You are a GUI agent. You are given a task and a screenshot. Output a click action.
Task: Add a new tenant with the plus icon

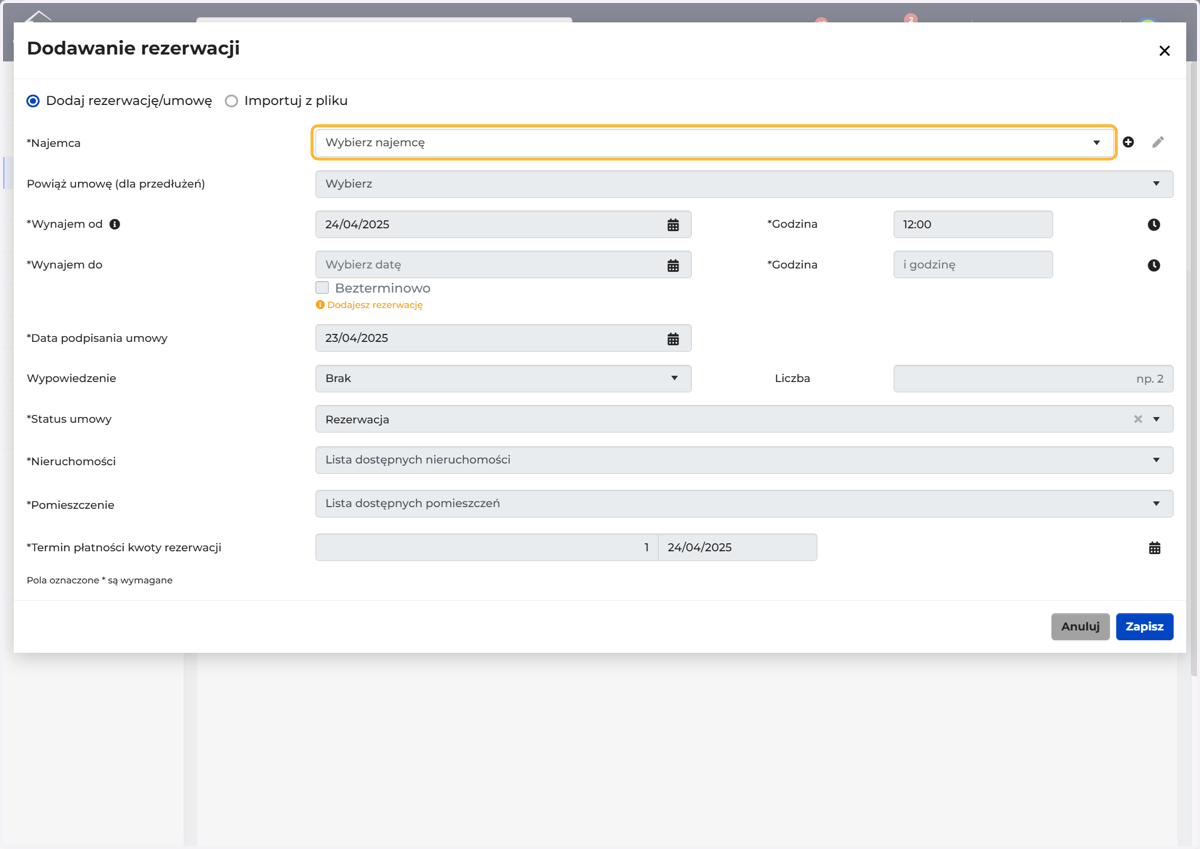[x=1128, y=142]
